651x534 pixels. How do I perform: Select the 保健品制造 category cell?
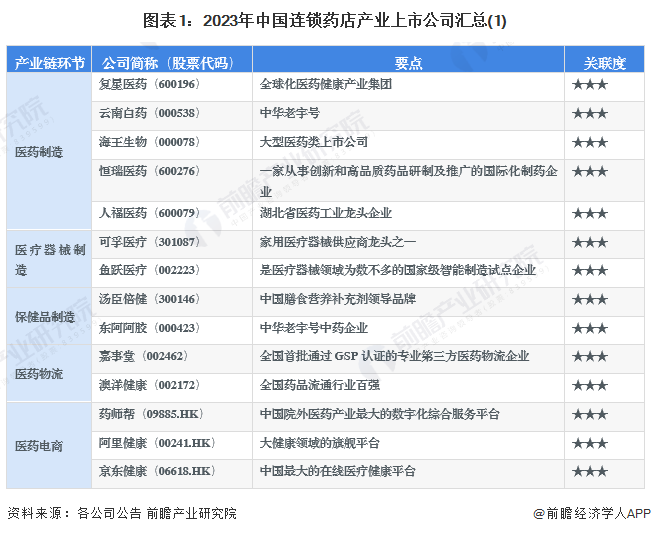[x=49, y=316]
